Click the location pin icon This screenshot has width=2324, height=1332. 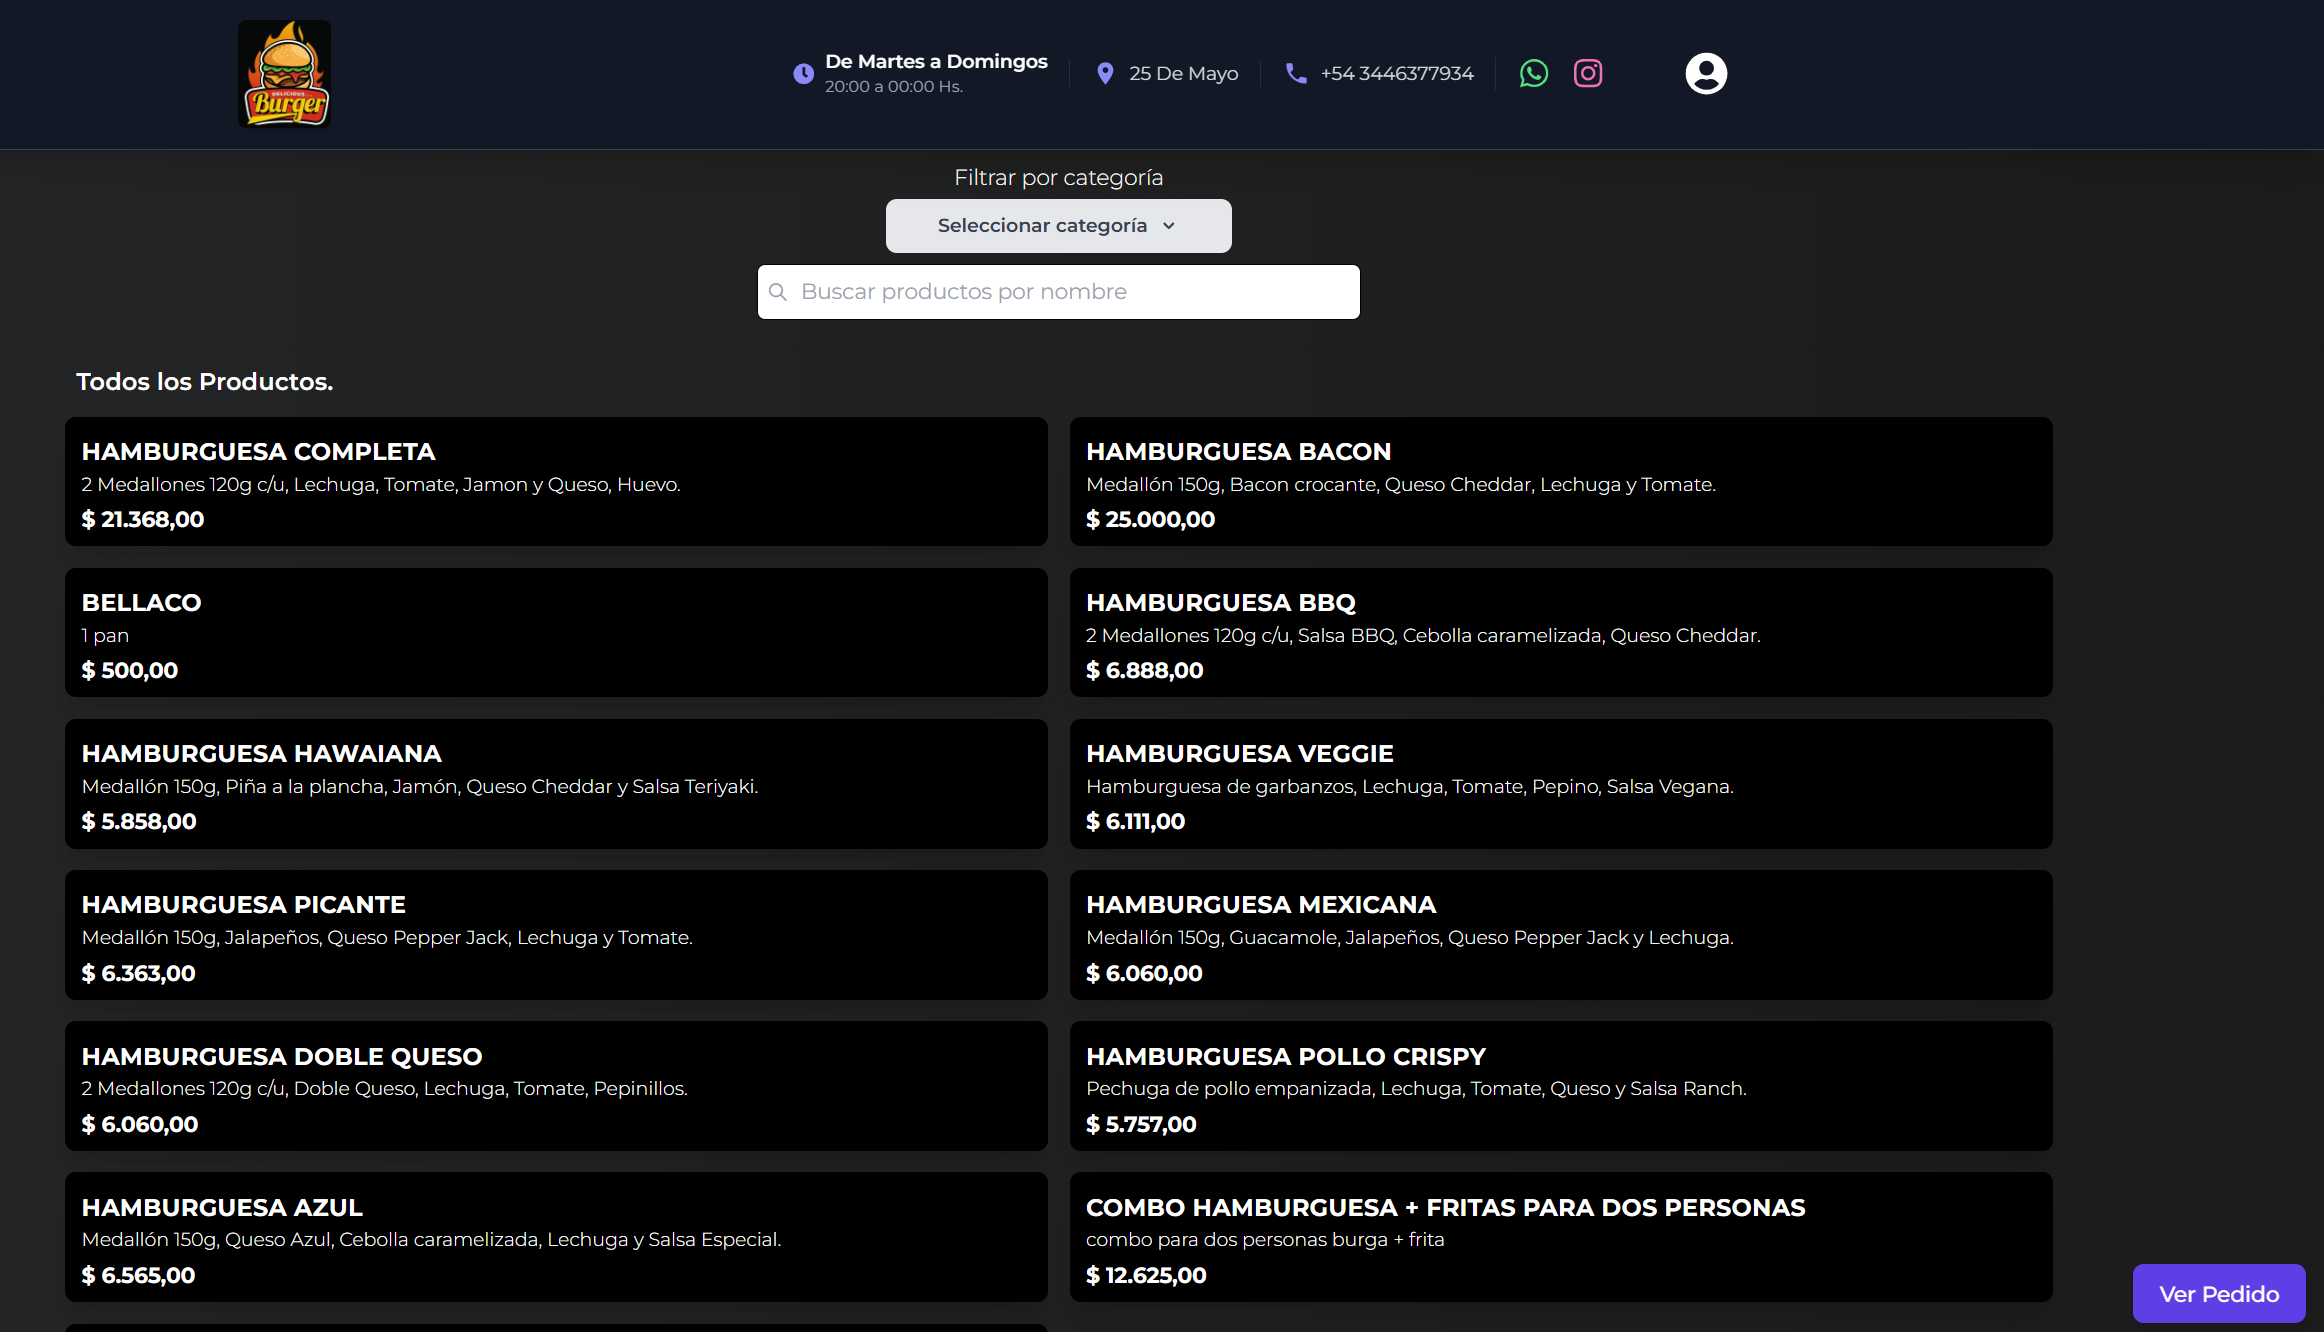click(x=1105, y=73)
